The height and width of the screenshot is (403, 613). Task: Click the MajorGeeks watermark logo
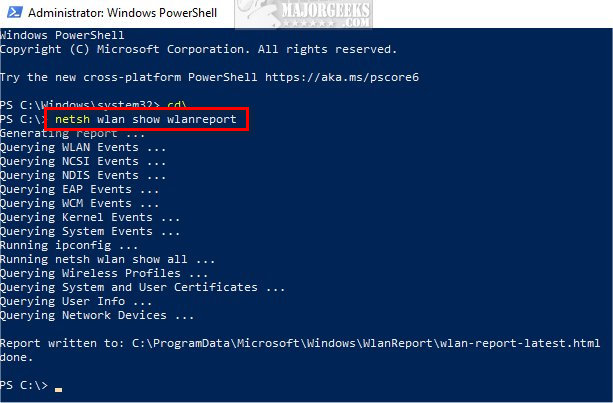point(303,14)
